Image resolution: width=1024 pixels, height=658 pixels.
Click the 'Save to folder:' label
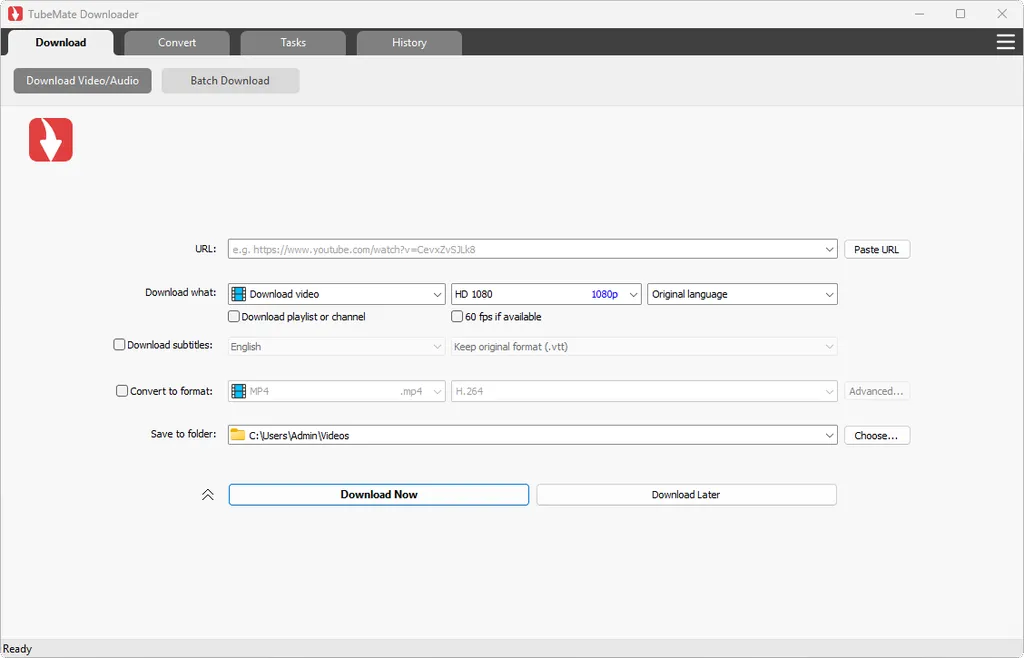(184, 434)
